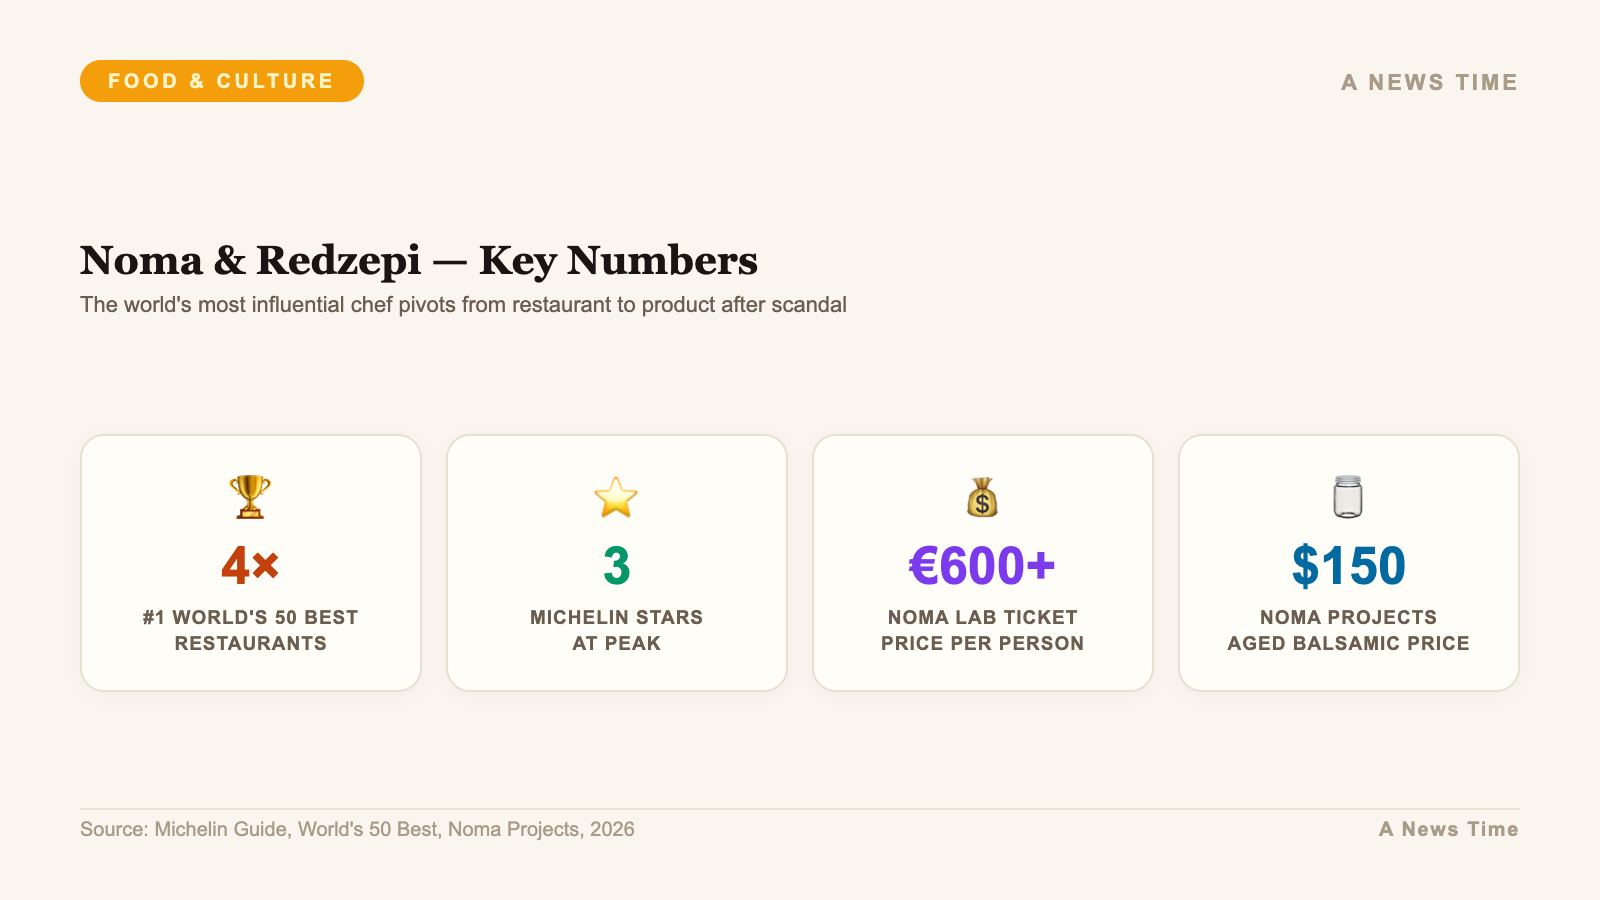Click the Noma & Redzepi headline

419,261
